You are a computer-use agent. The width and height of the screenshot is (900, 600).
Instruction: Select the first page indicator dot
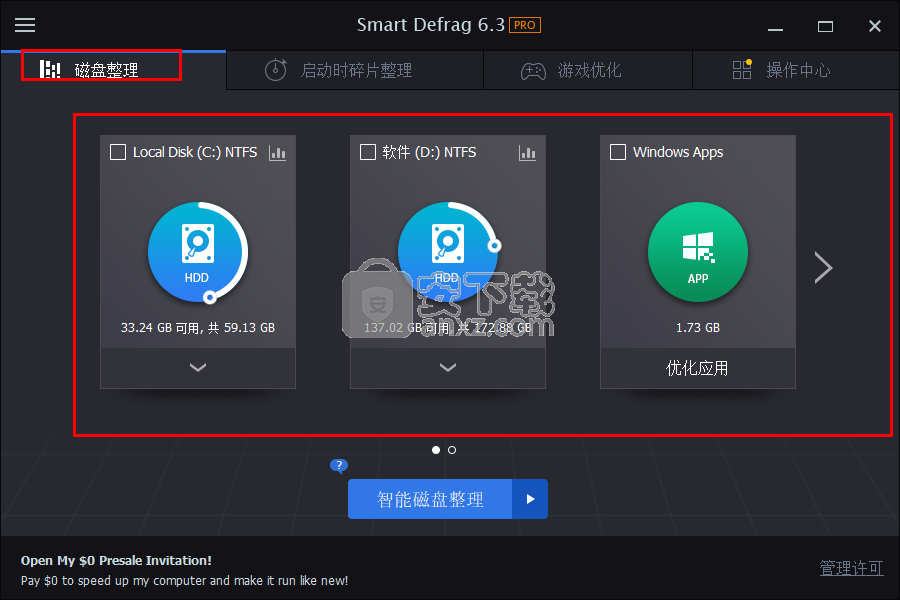click(436, 450)
